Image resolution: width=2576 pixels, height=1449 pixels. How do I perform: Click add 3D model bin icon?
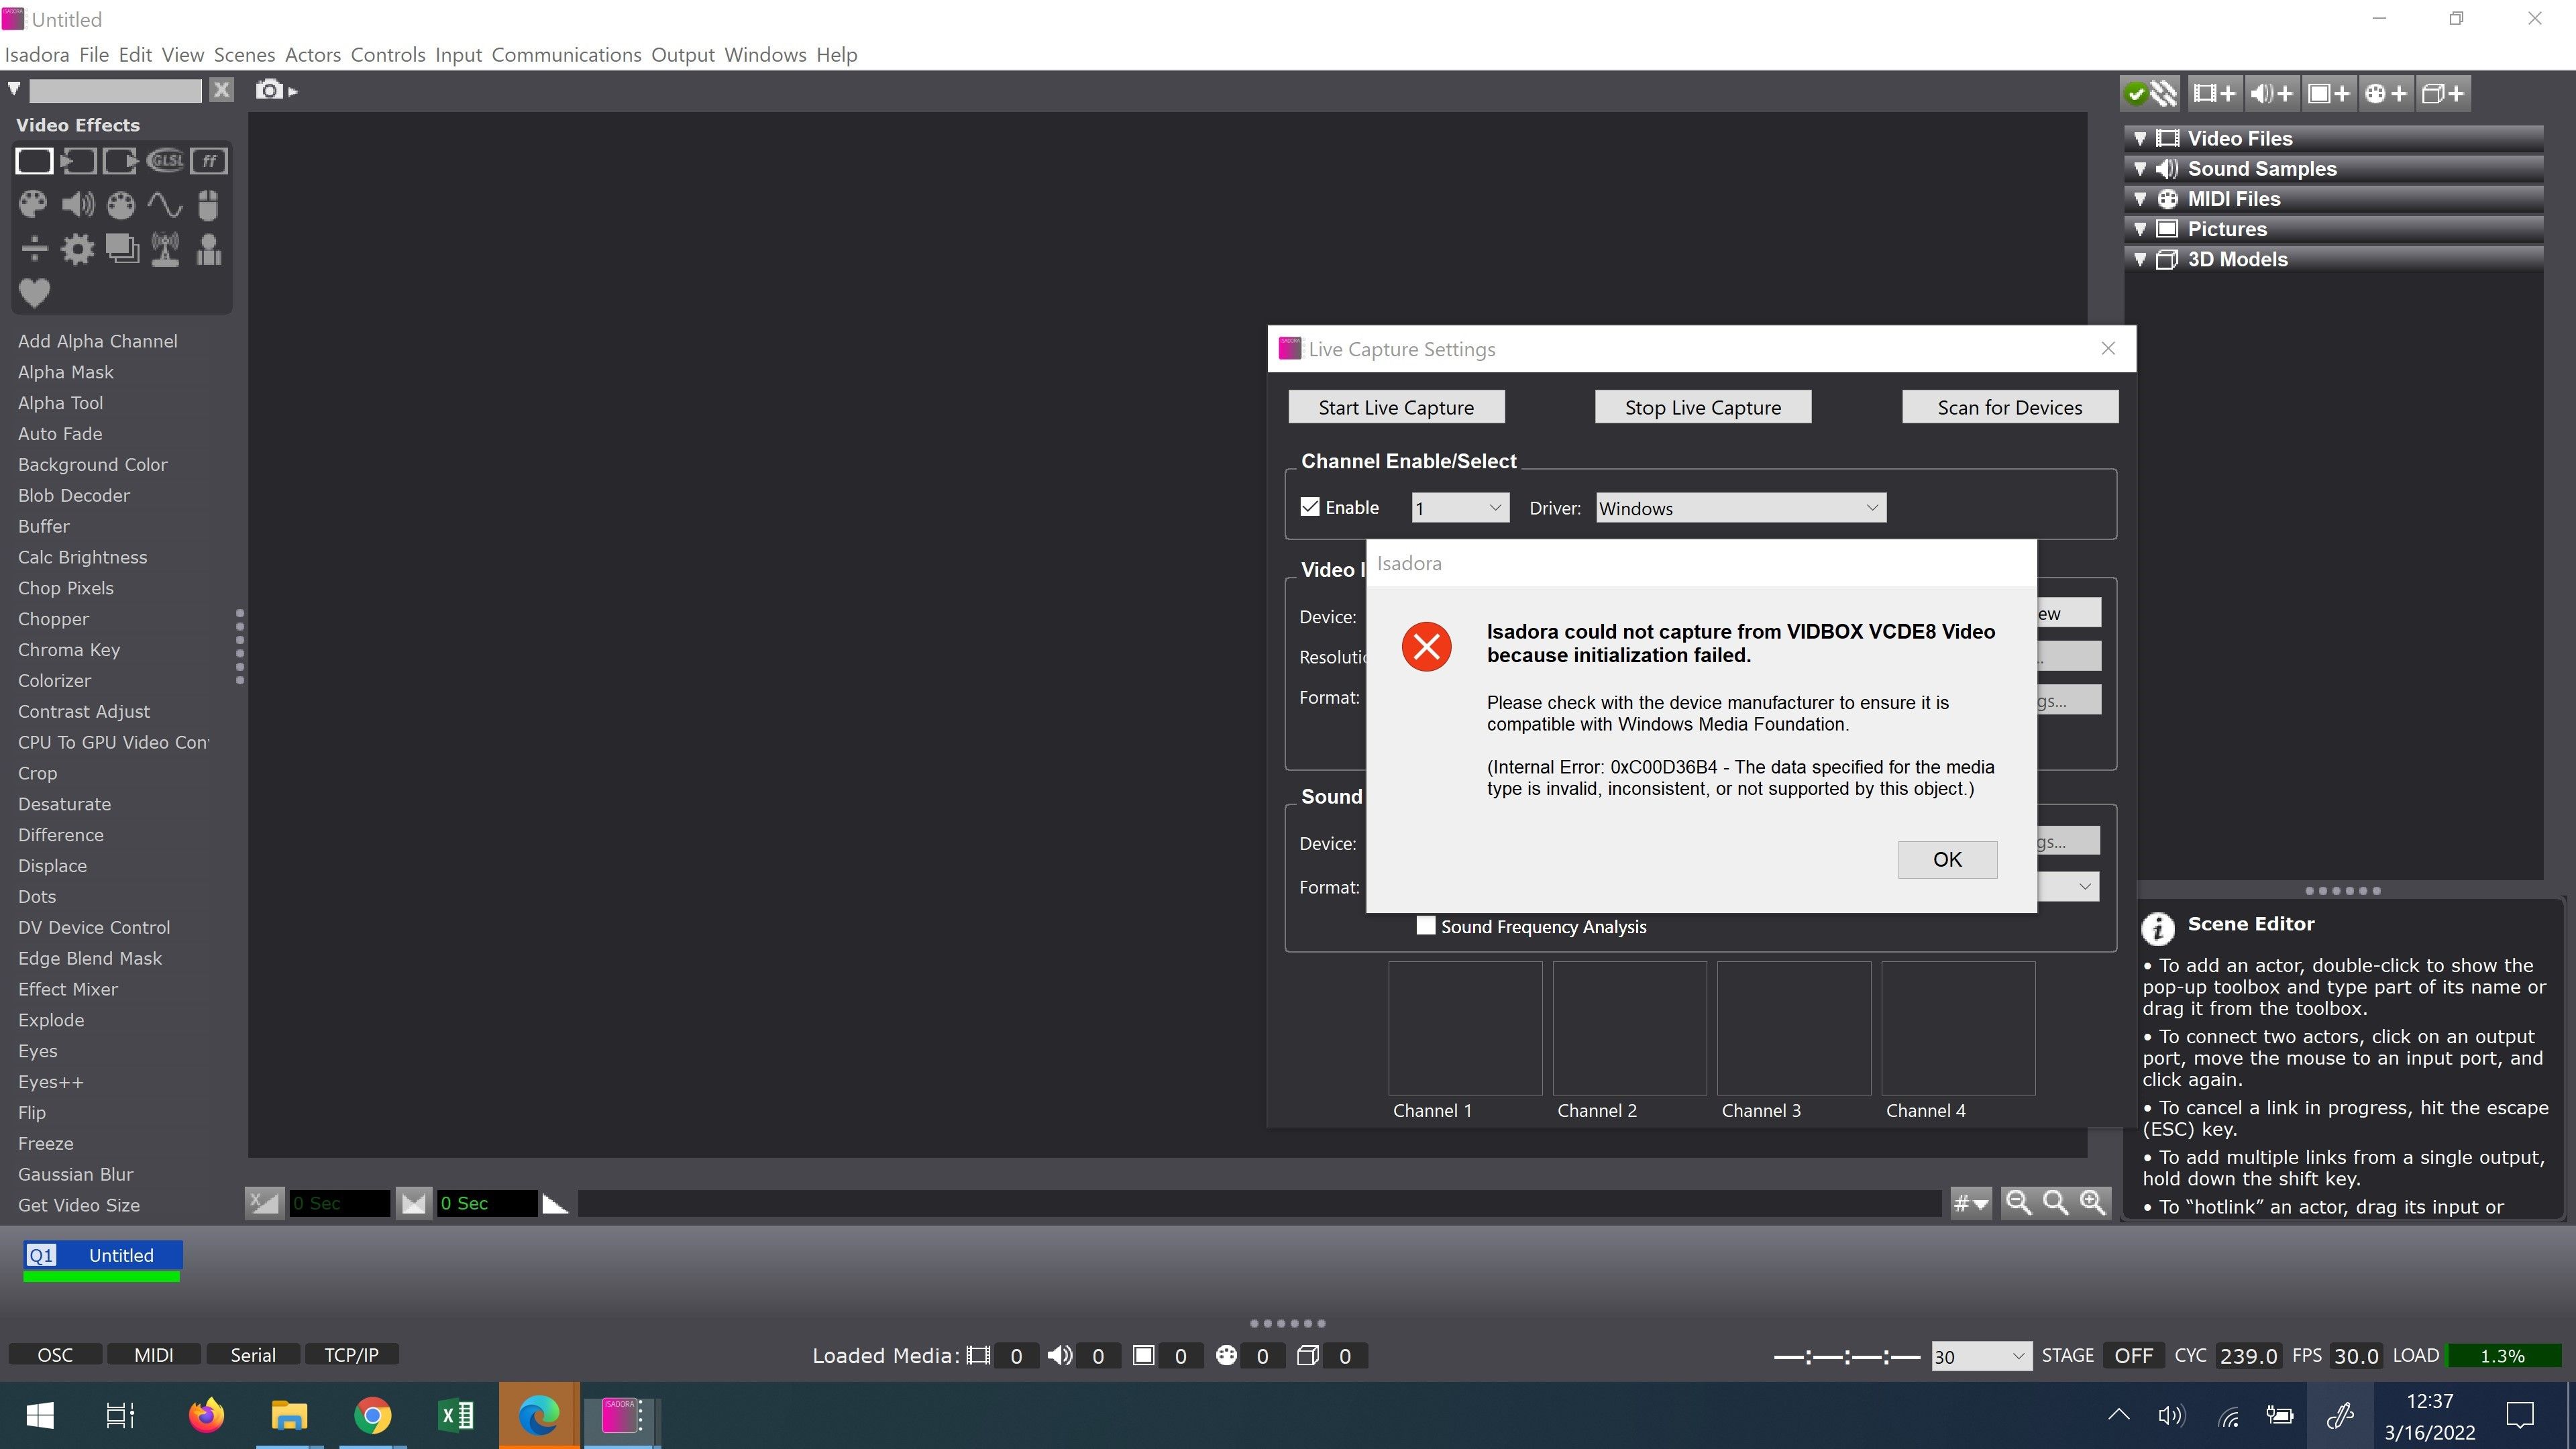2443,93
